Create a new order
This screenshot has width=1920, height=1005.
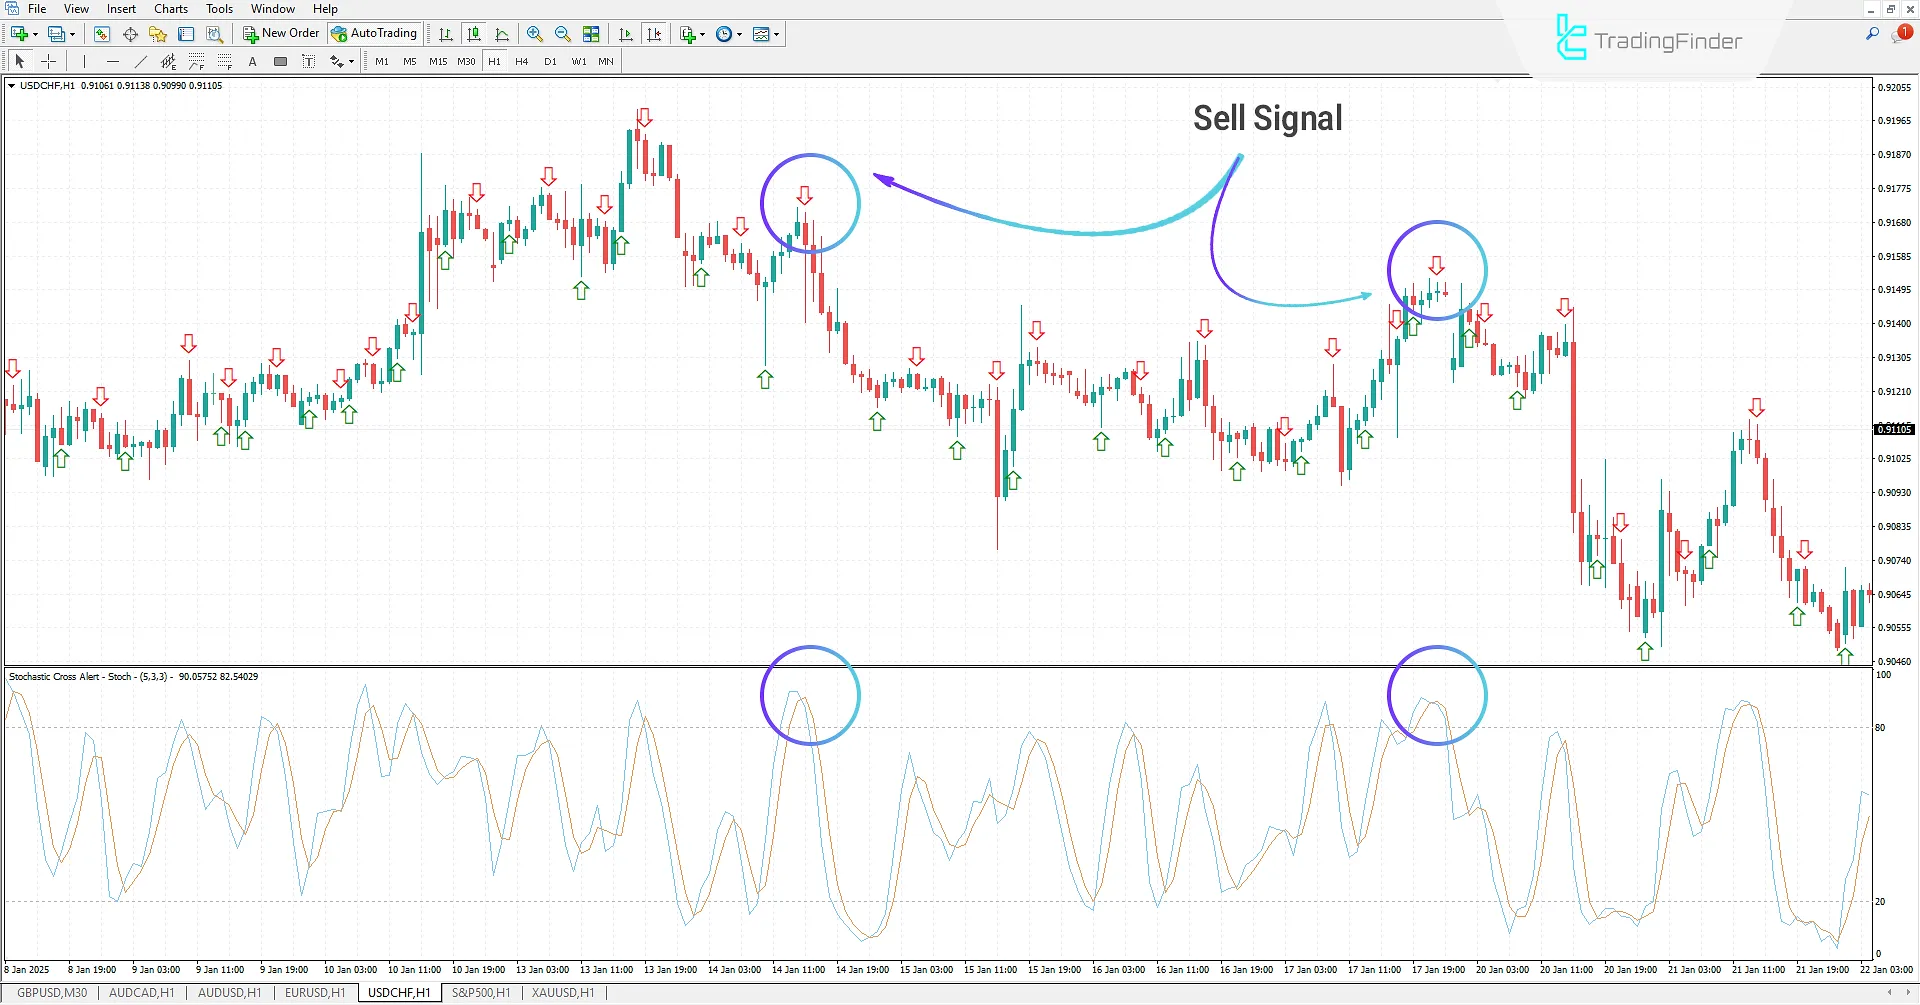point(280,33)
